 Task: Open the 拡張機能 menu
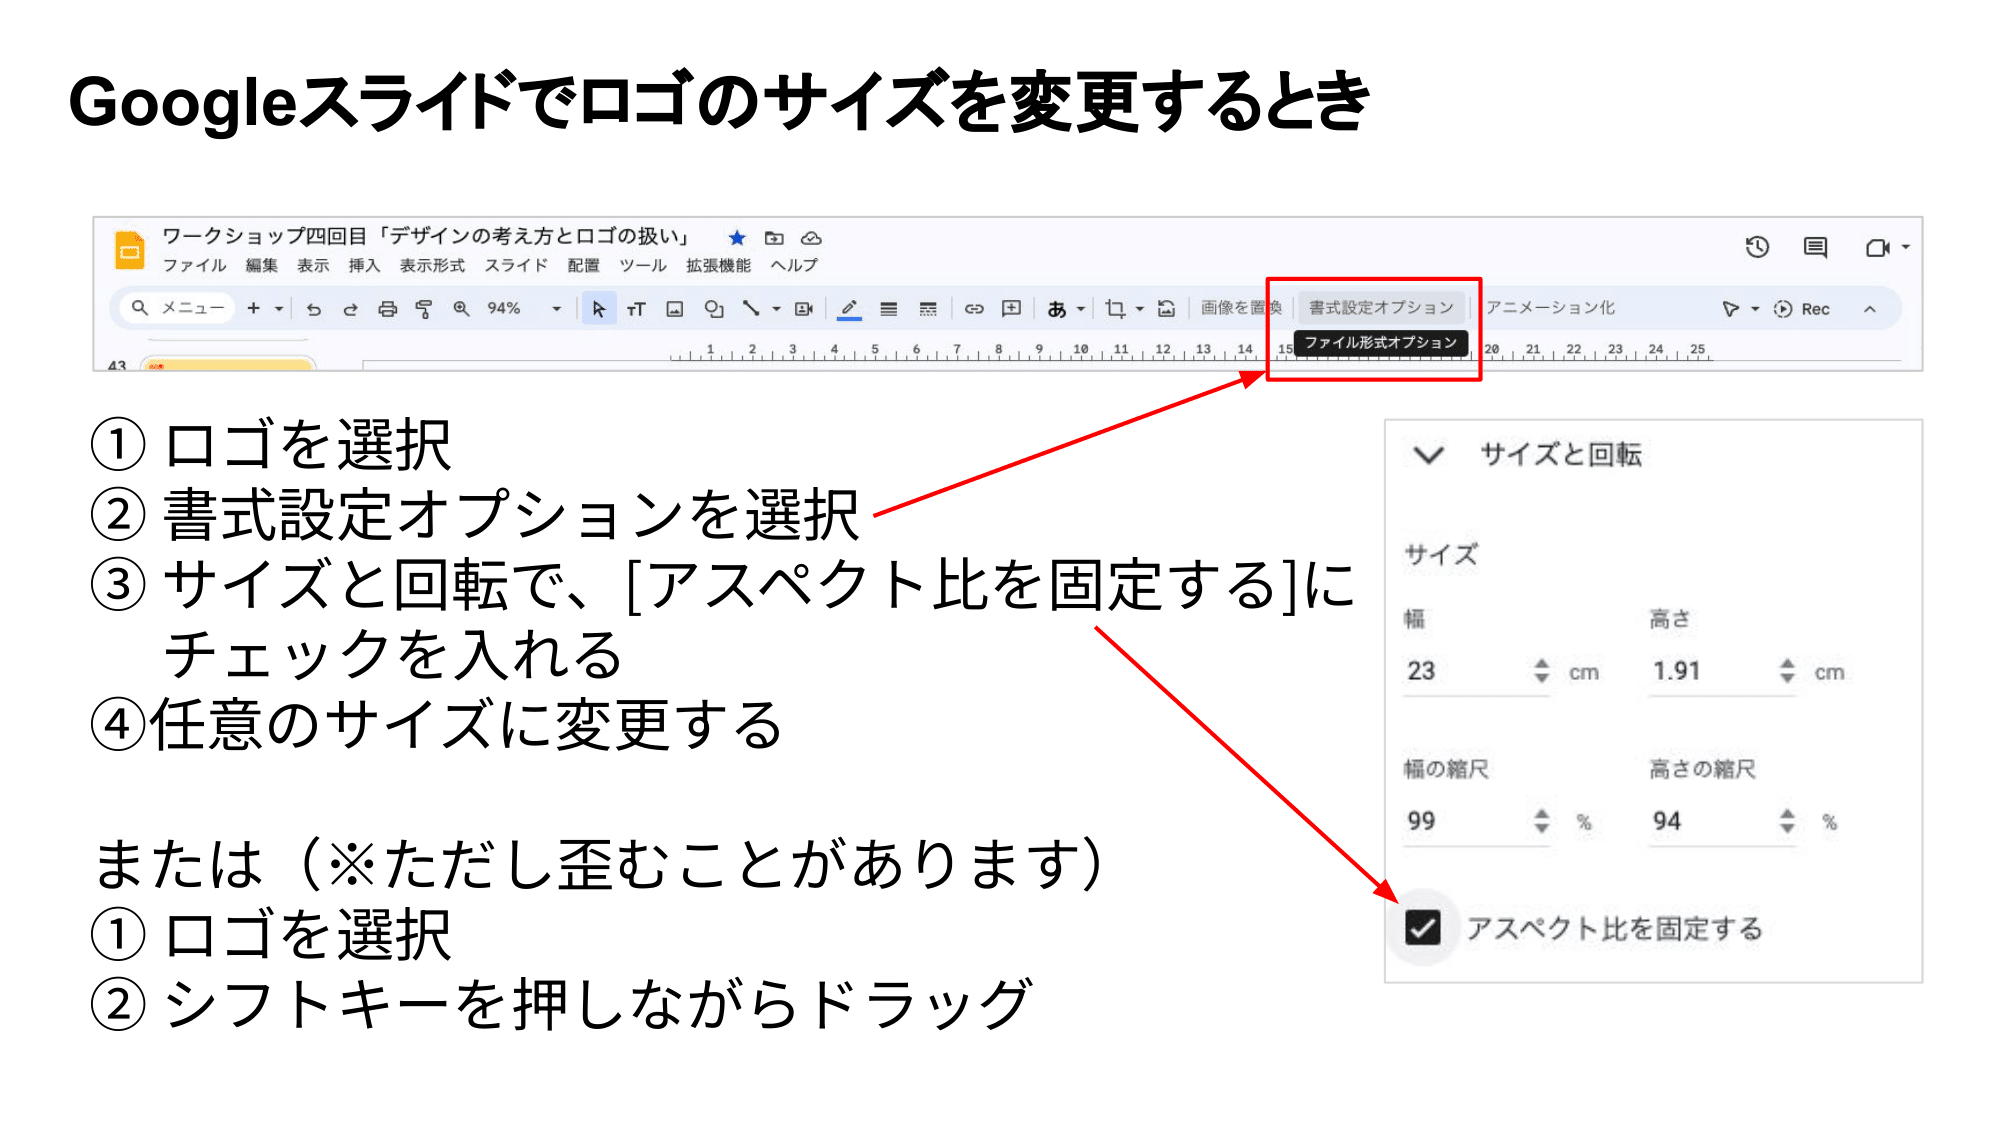click(718, 265)
